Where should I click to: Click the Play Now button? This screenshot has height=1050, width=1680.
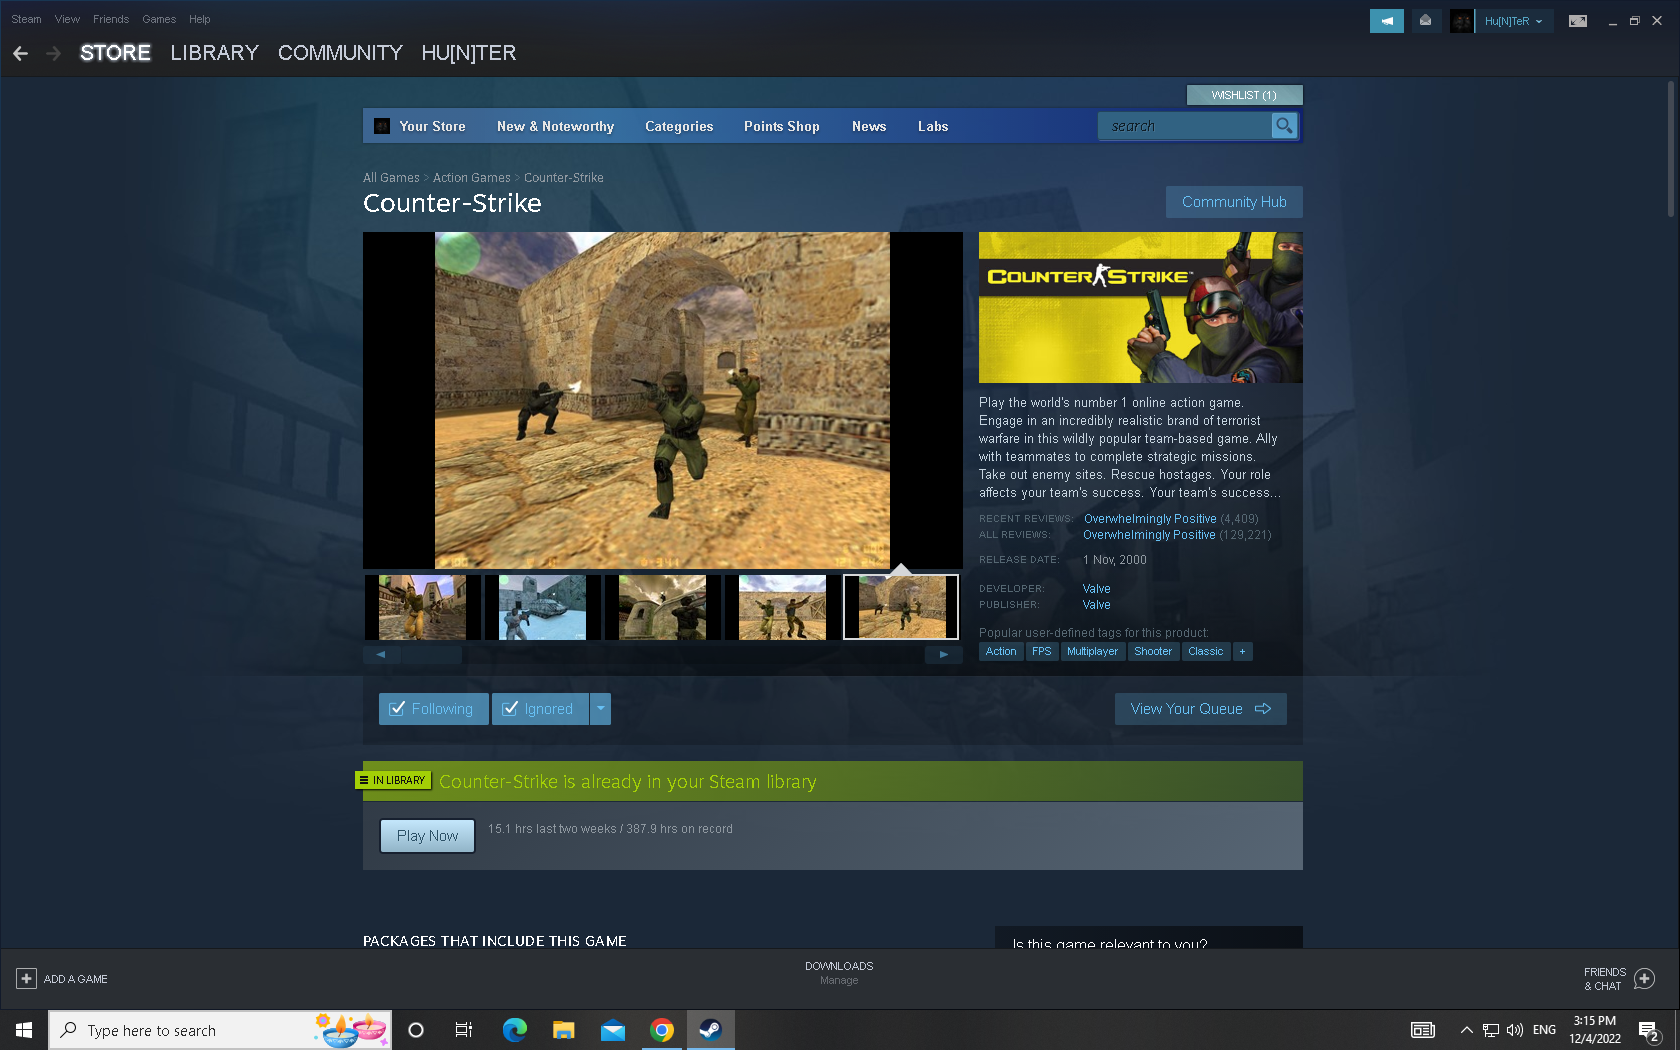[427, 836]
